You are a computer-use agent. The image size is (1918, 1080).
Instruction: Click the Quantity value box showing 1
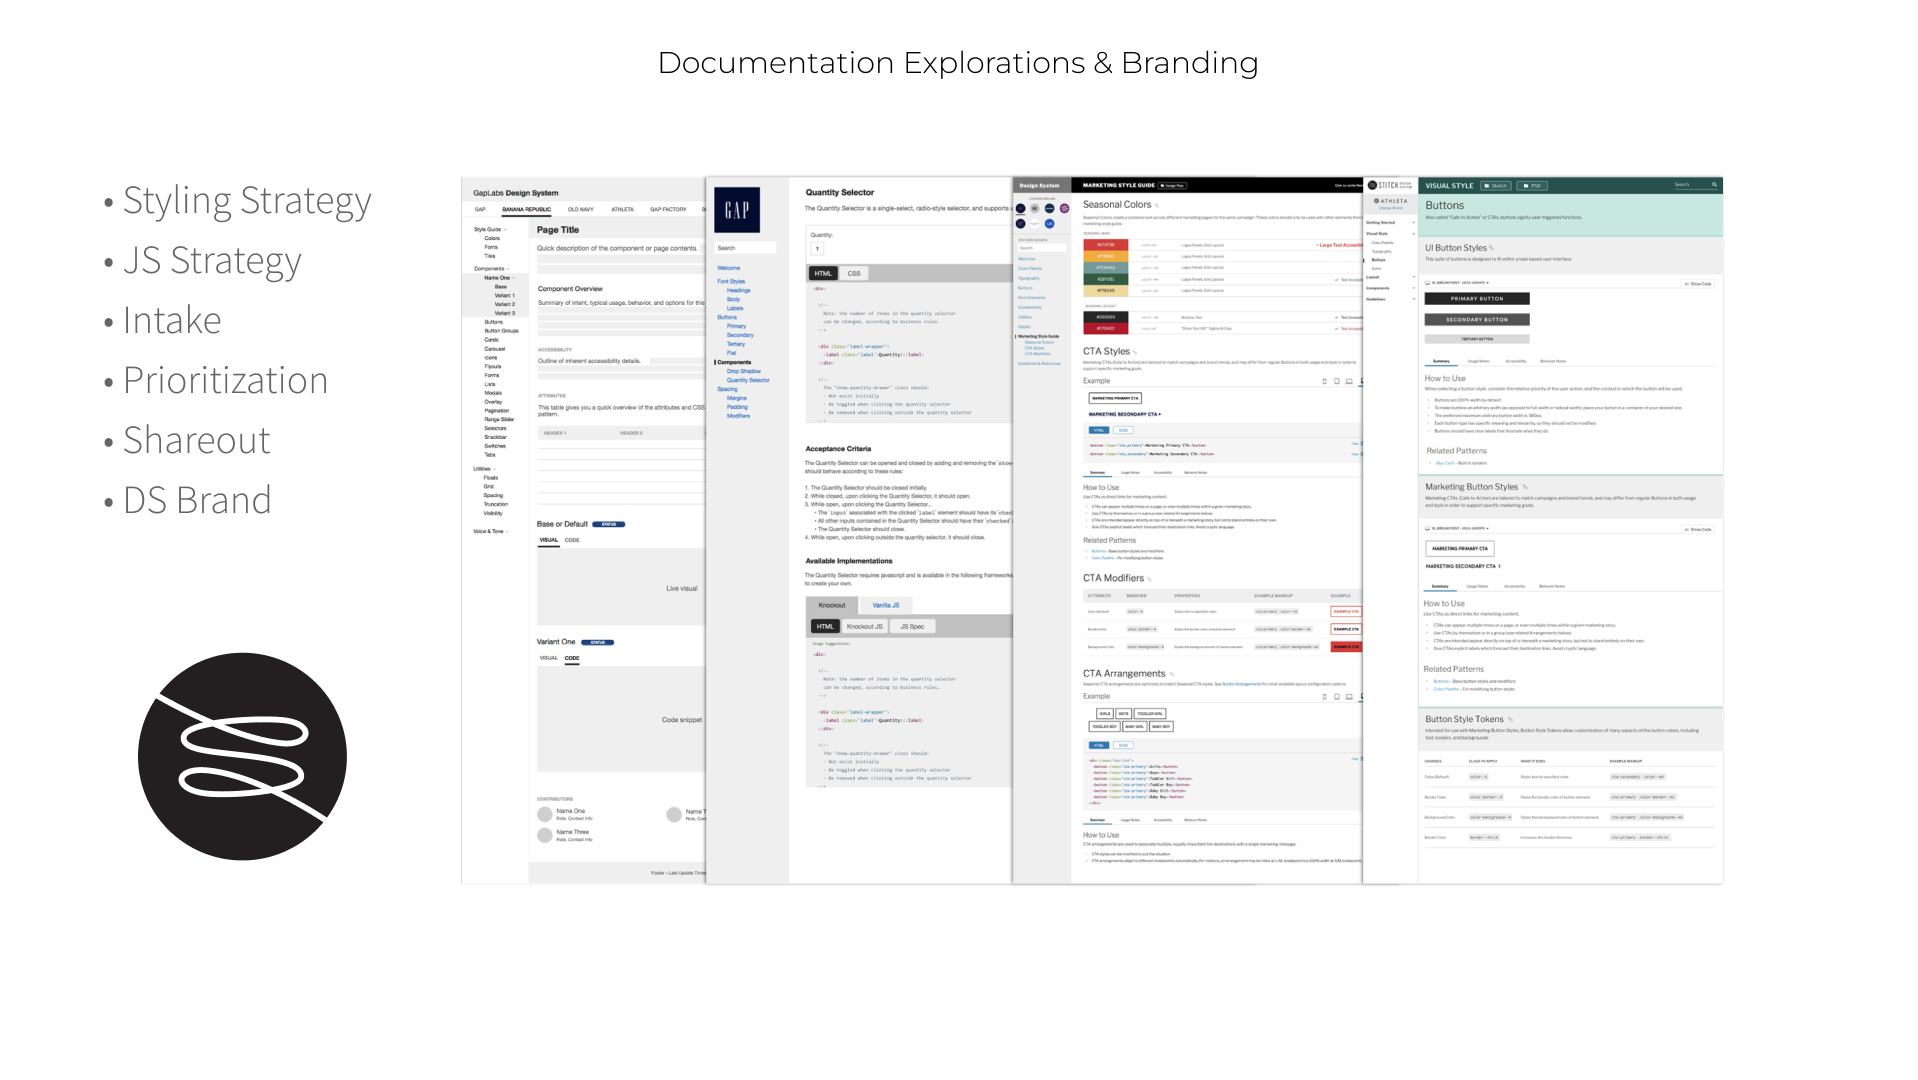tap(817, 249)
